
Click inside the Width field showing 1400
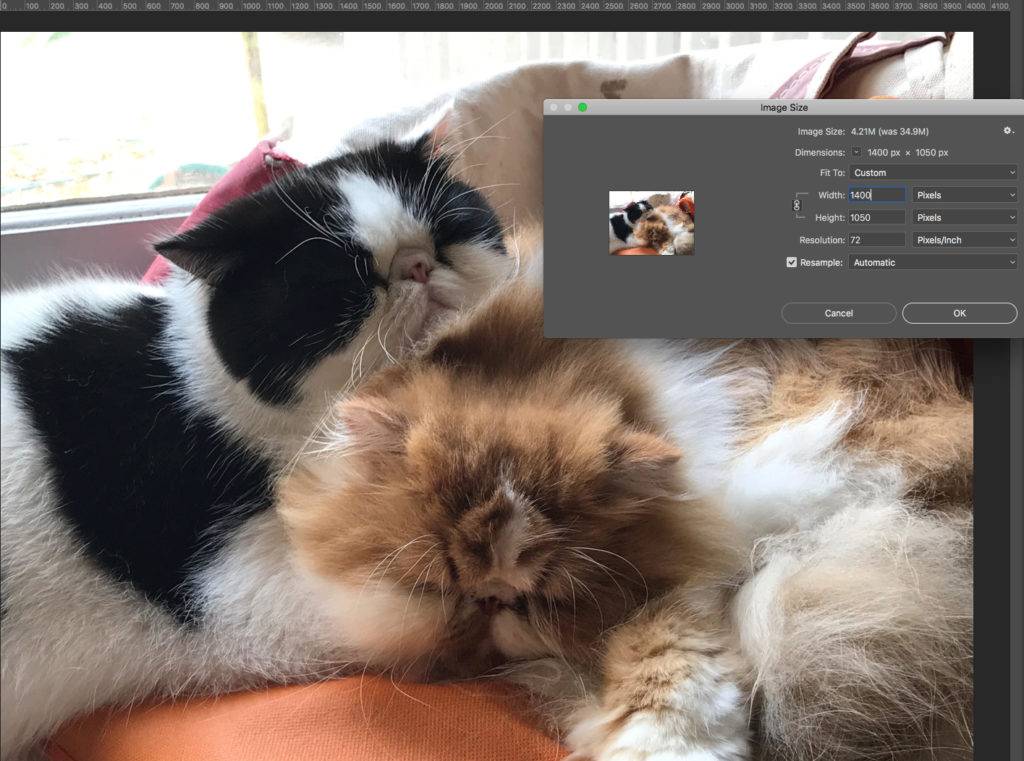tap(875, 195)
